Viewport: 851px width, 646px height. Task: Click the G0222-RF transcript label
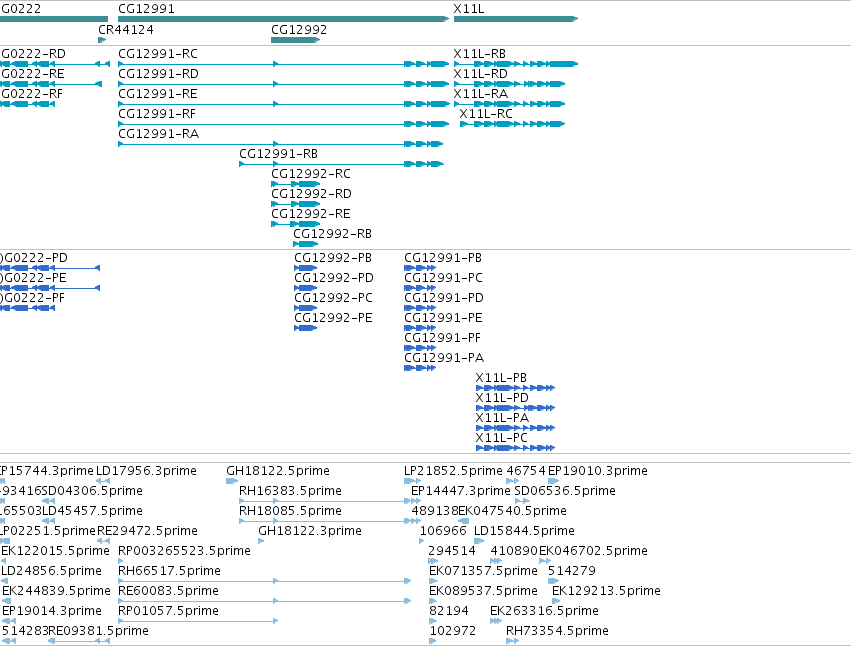click(x=32, y=94)
